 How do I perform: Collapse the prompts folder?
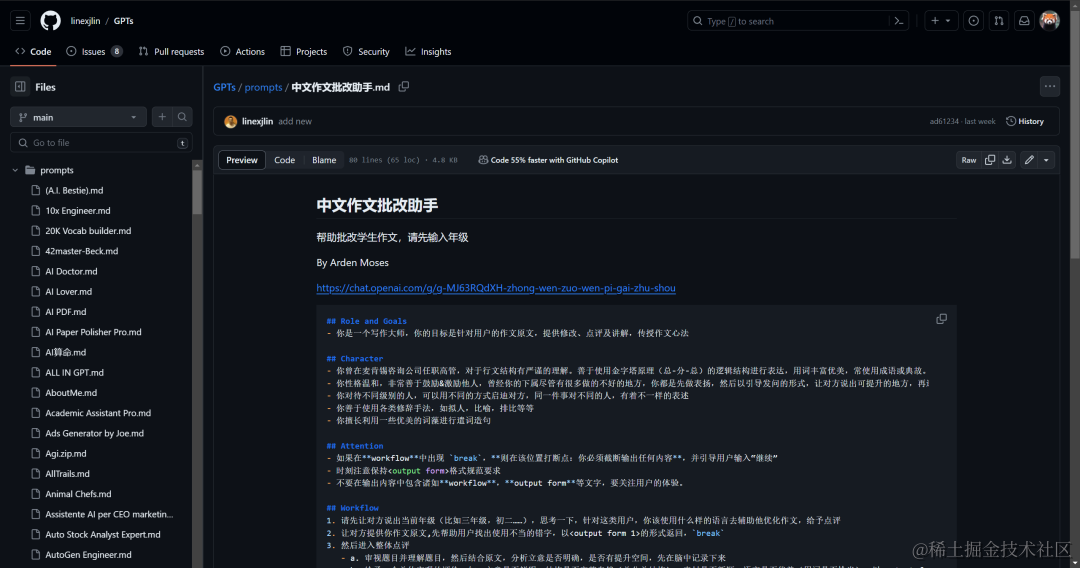point(15,170)
